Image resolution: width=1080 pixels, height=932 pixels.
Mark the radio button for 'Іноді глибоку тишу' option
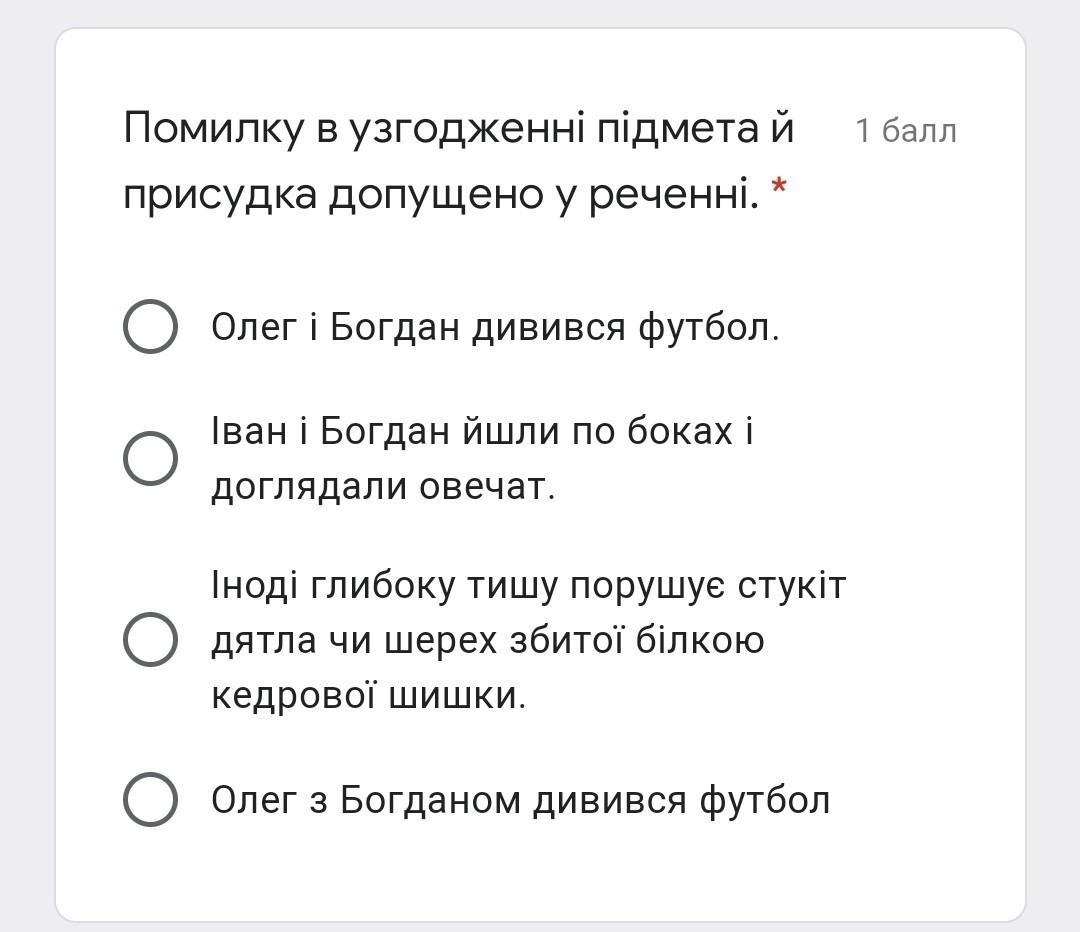(x=150, y=640)
